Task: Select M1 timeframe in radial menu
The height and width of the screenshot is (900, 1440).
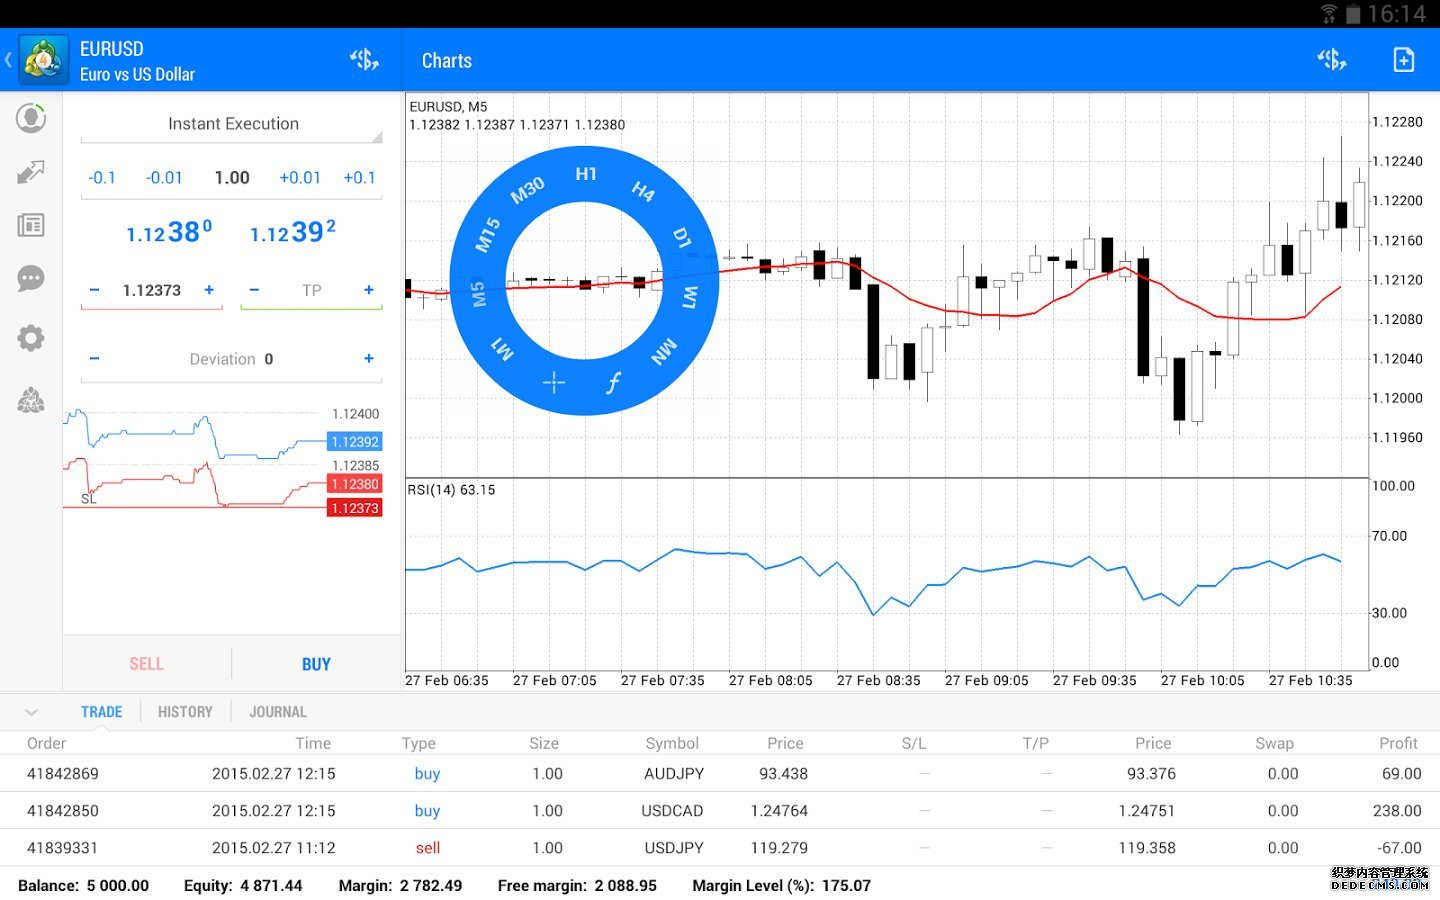Action: click(502, 349)
